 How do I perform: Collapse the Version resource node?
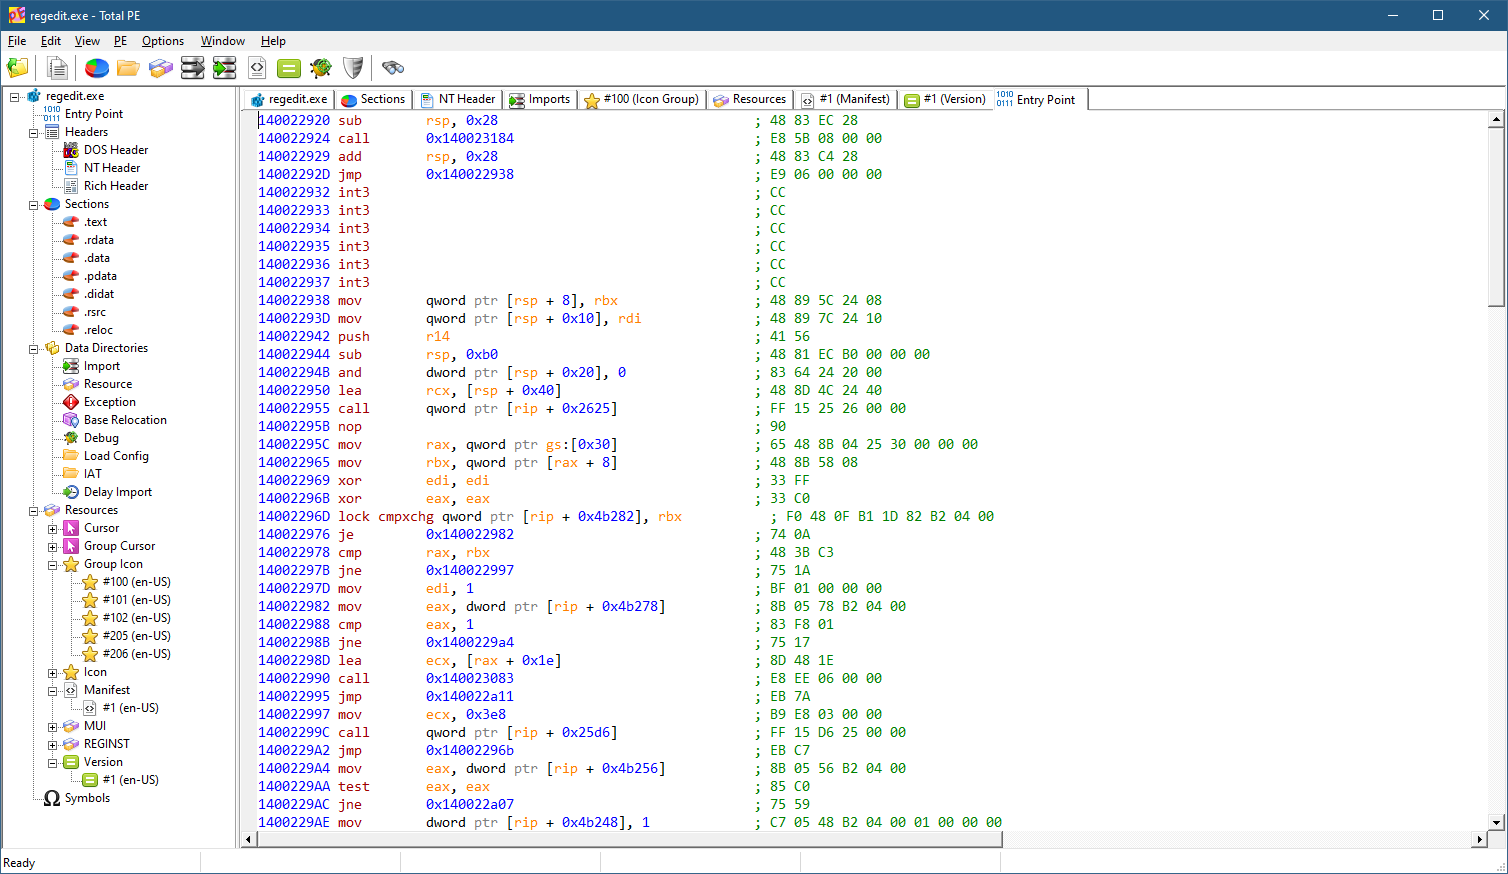tap(53, 763)
